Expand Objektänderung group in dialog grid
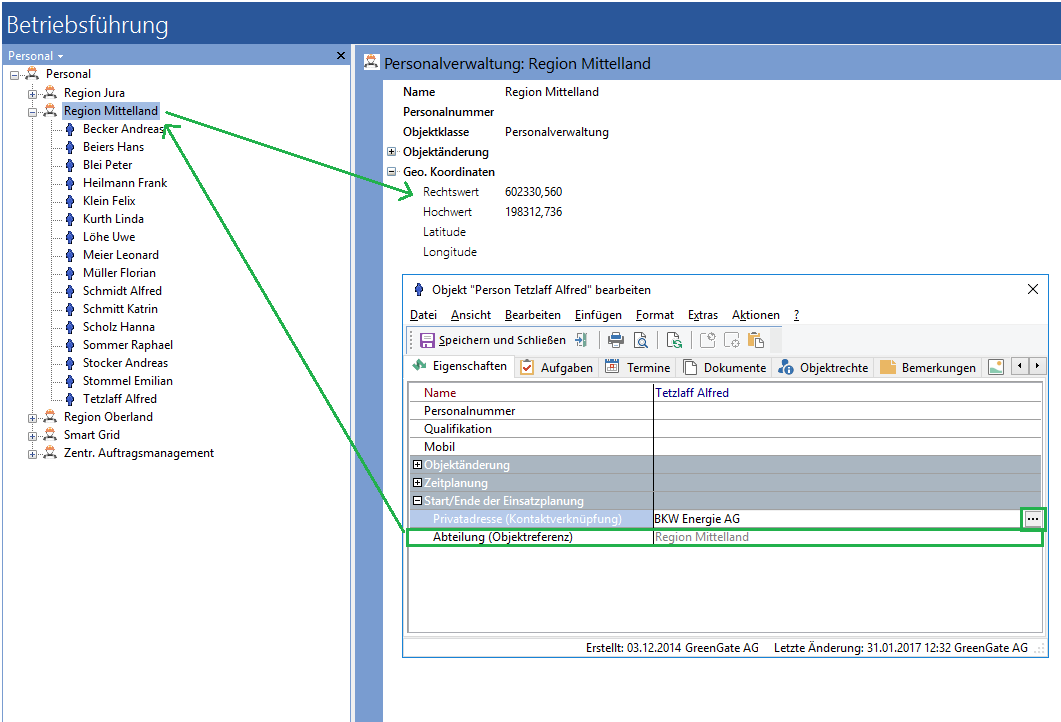The height and width of the screenshot is (722, 1061). [417, 465]
